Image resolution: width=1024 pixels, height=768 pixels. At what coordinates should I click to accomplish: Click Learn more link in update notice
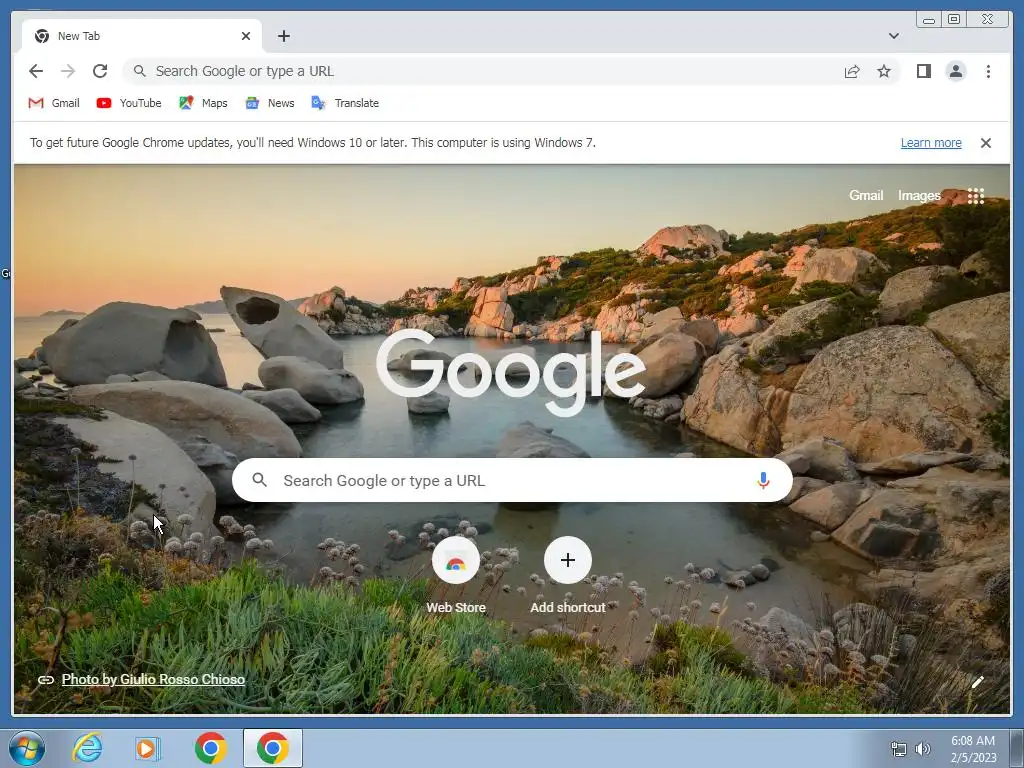pyautogui.click(x=931, y=143)
